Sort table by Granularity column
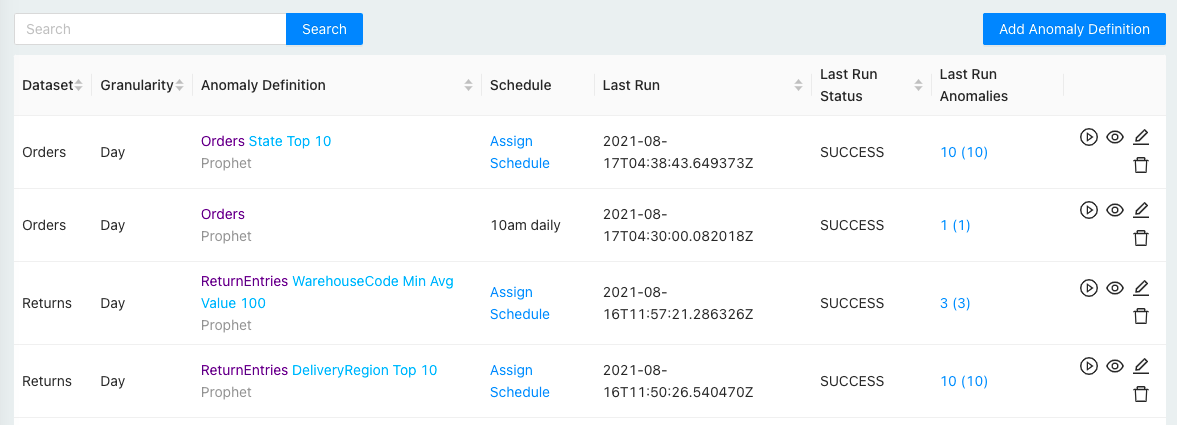 pos(179,86)
